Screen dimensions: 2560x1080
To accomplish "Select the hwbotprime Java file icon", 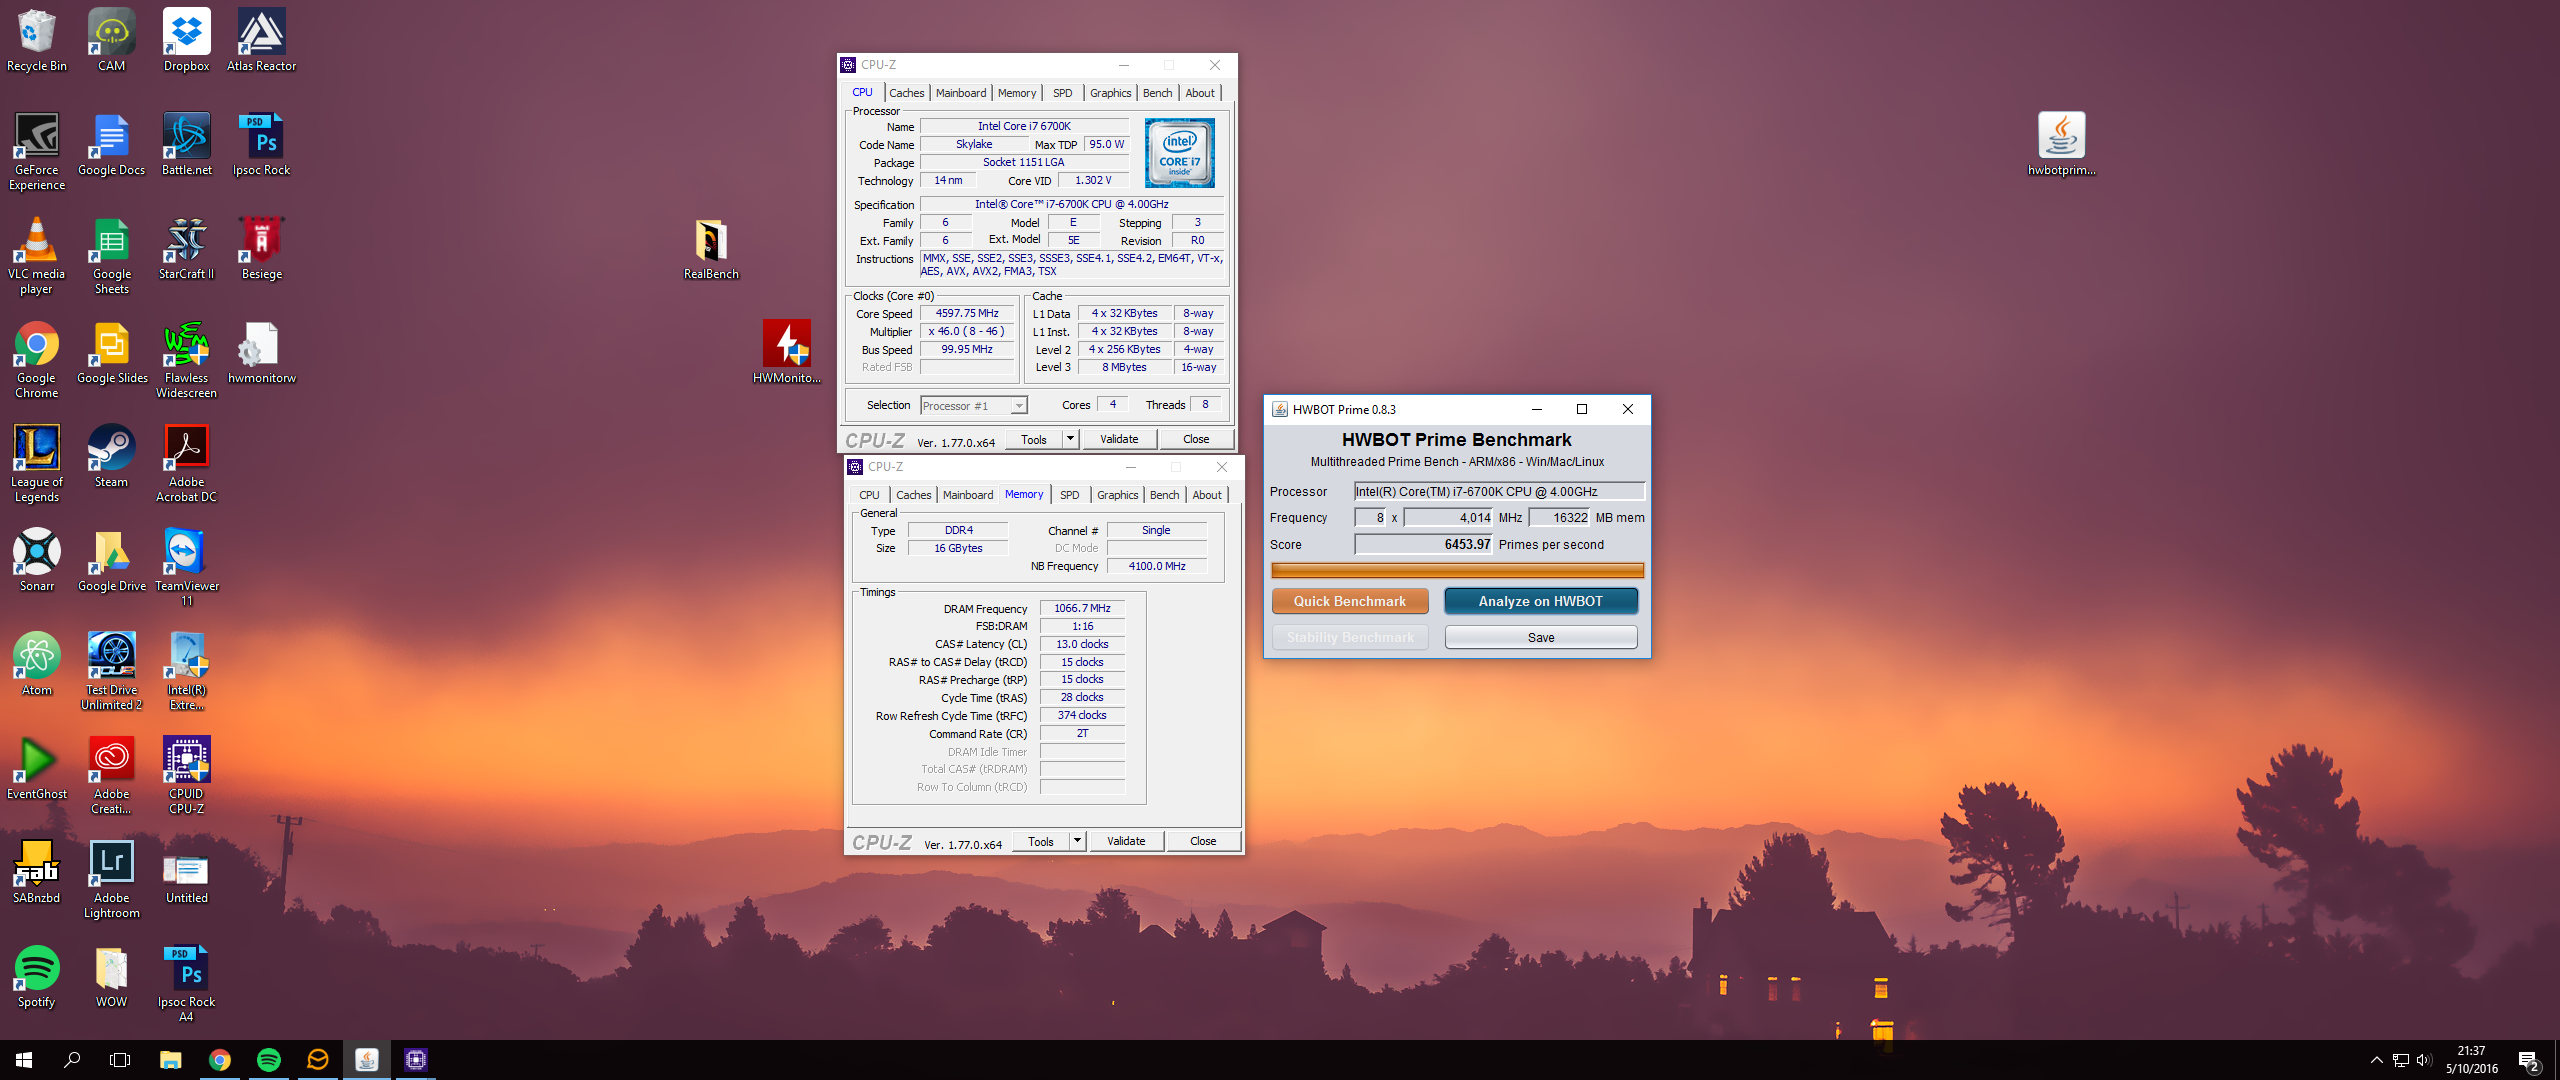I will 2061,144.
